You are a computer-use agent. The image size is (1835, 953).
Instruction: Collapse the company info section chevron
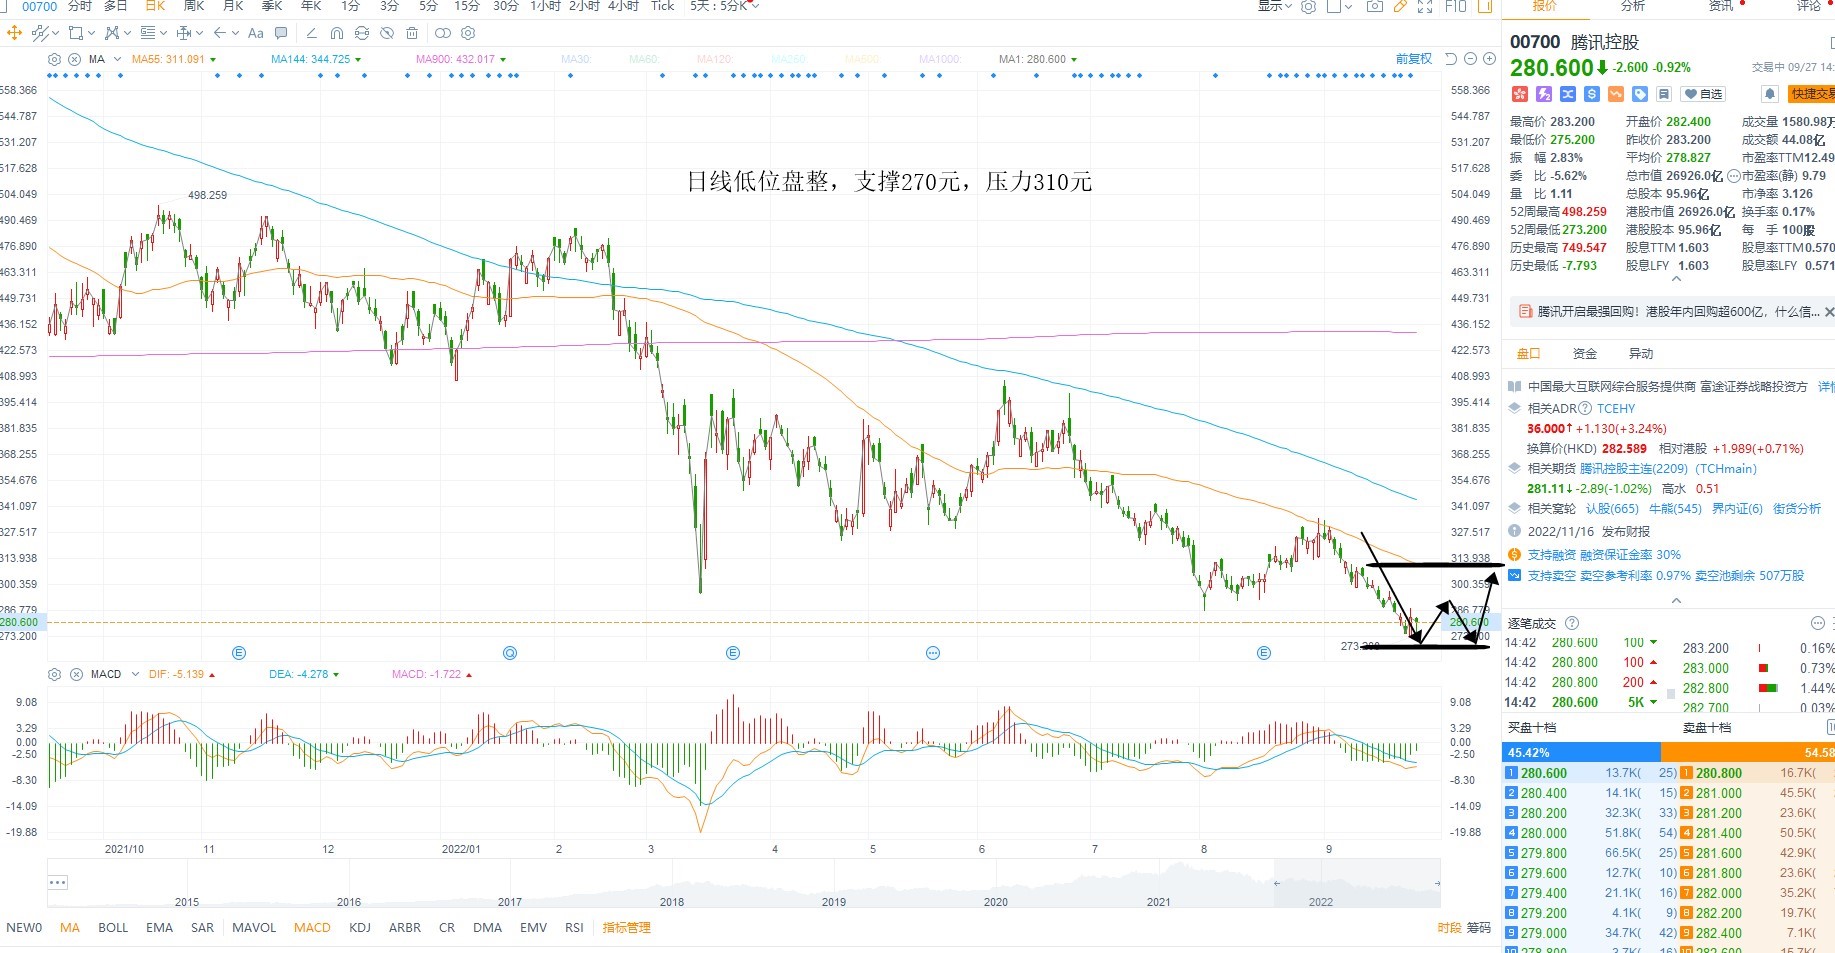pos(1677,601)
